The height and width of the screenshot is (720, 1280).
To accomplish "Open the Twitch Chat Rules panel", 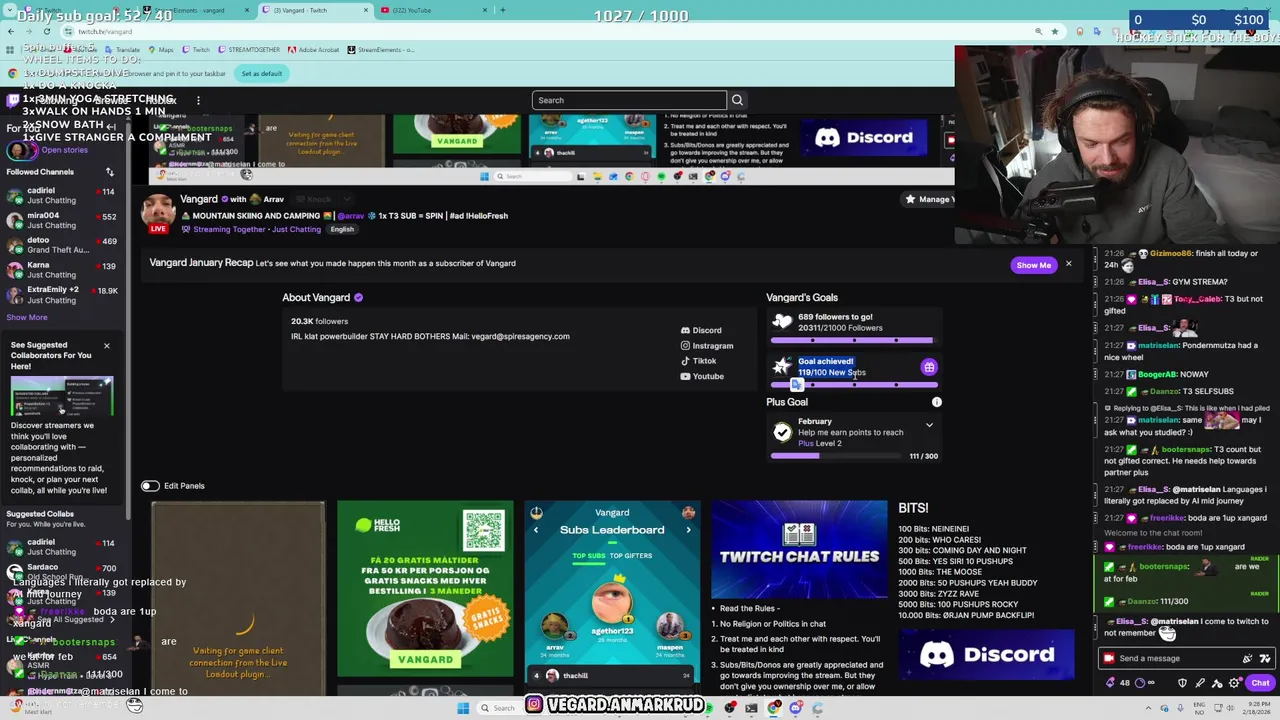I will pos(799,549).
